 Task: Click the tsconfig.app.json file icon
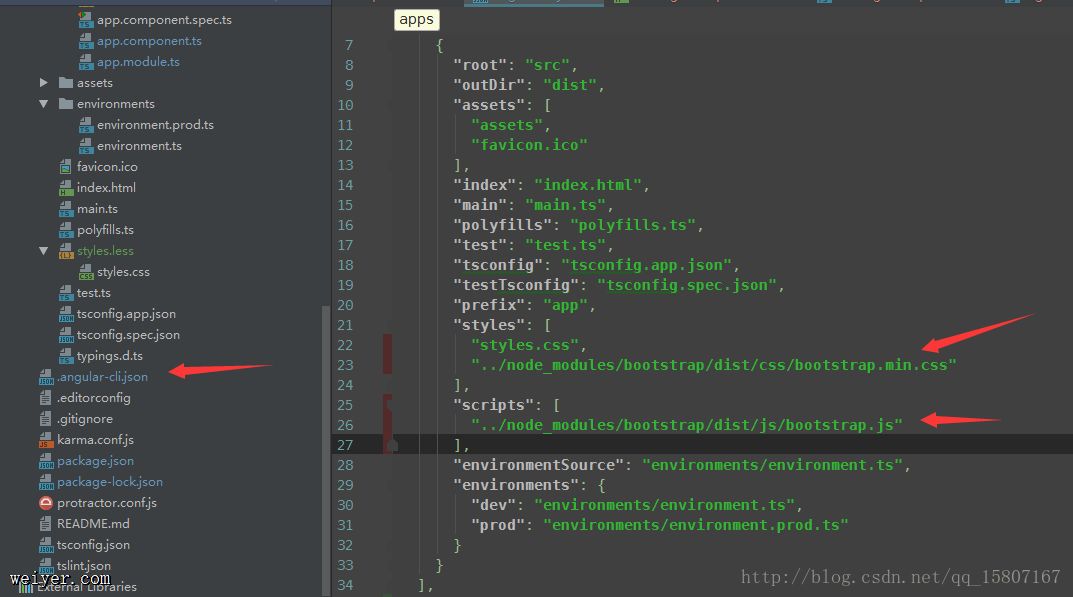coord(66,314)
